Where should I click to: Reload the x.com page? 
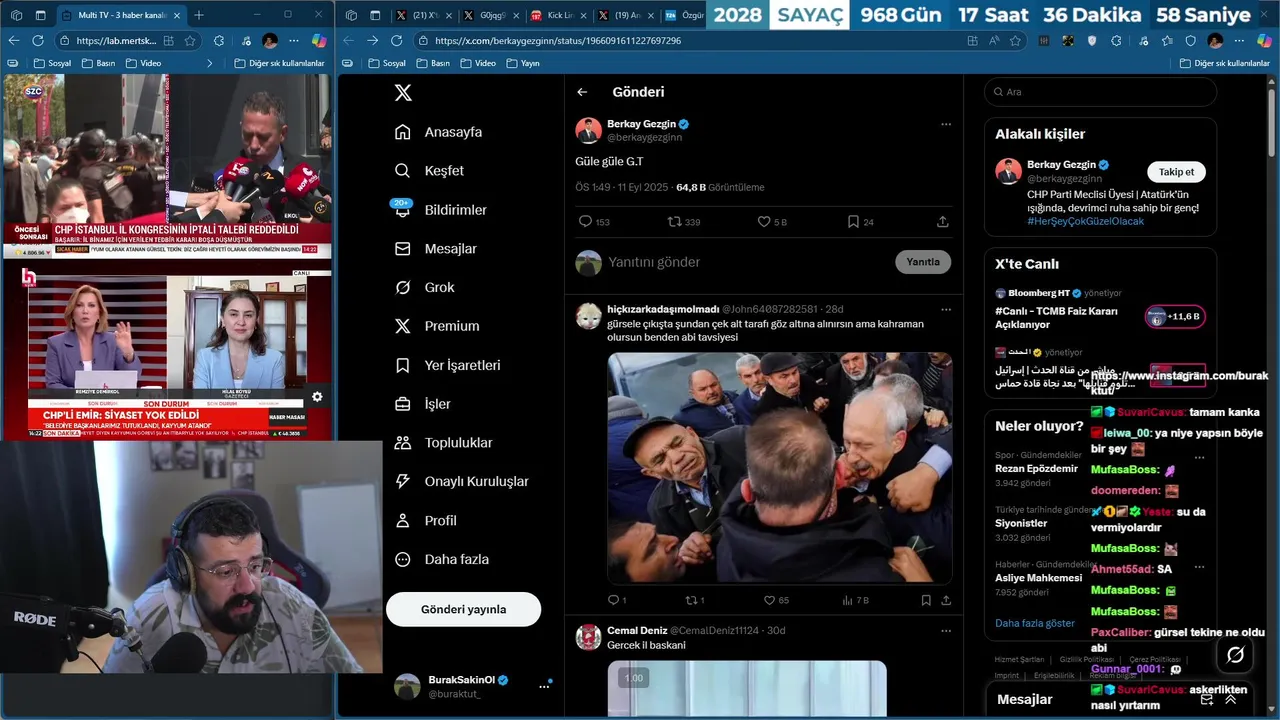[396, 41]
